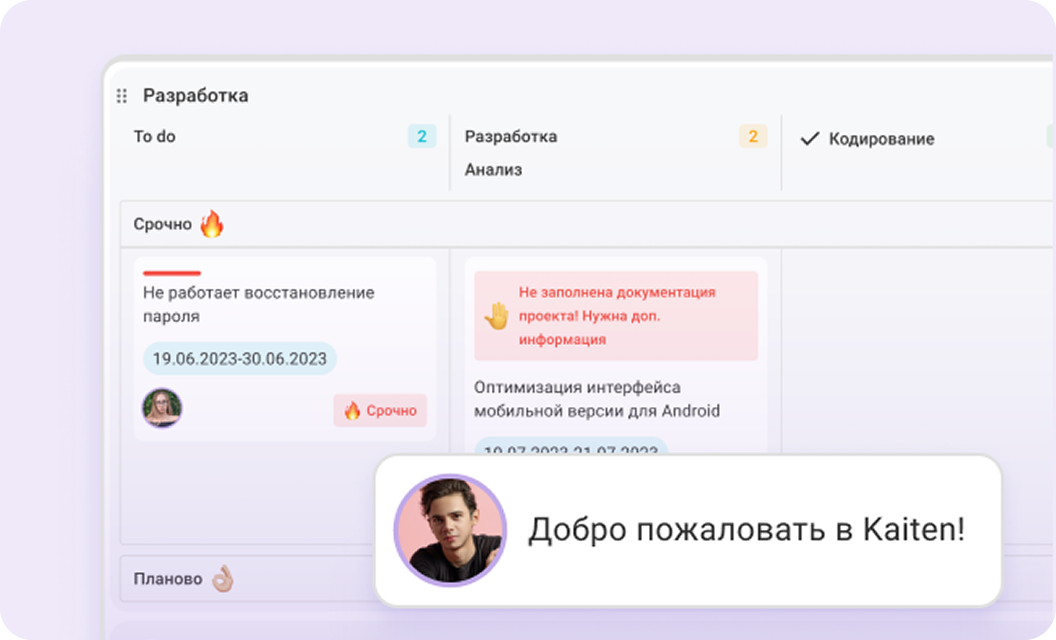Screen dimensions: 1056x640
Task: Click the raised hand blocker icon
Action: (497, 316)
